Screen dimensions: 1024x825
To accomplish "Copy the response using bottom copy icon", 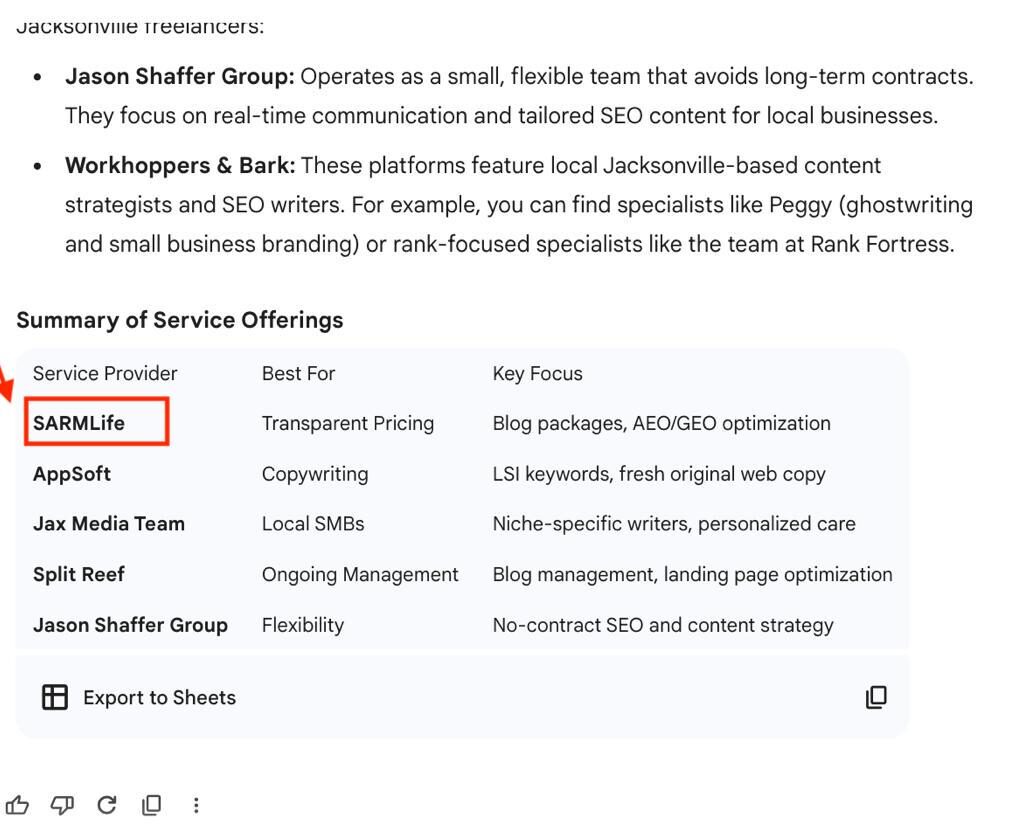I will pos(152,805).
